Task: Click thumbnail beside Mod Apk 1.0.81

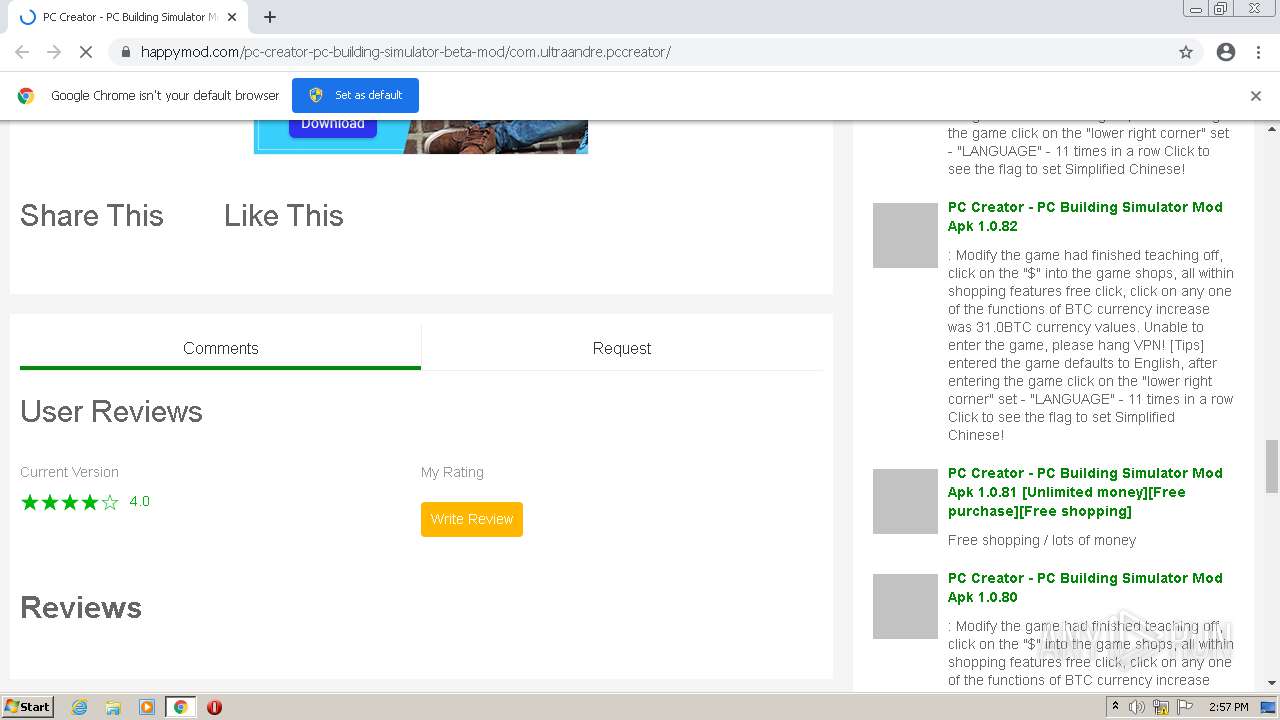Action: point(905,501)
